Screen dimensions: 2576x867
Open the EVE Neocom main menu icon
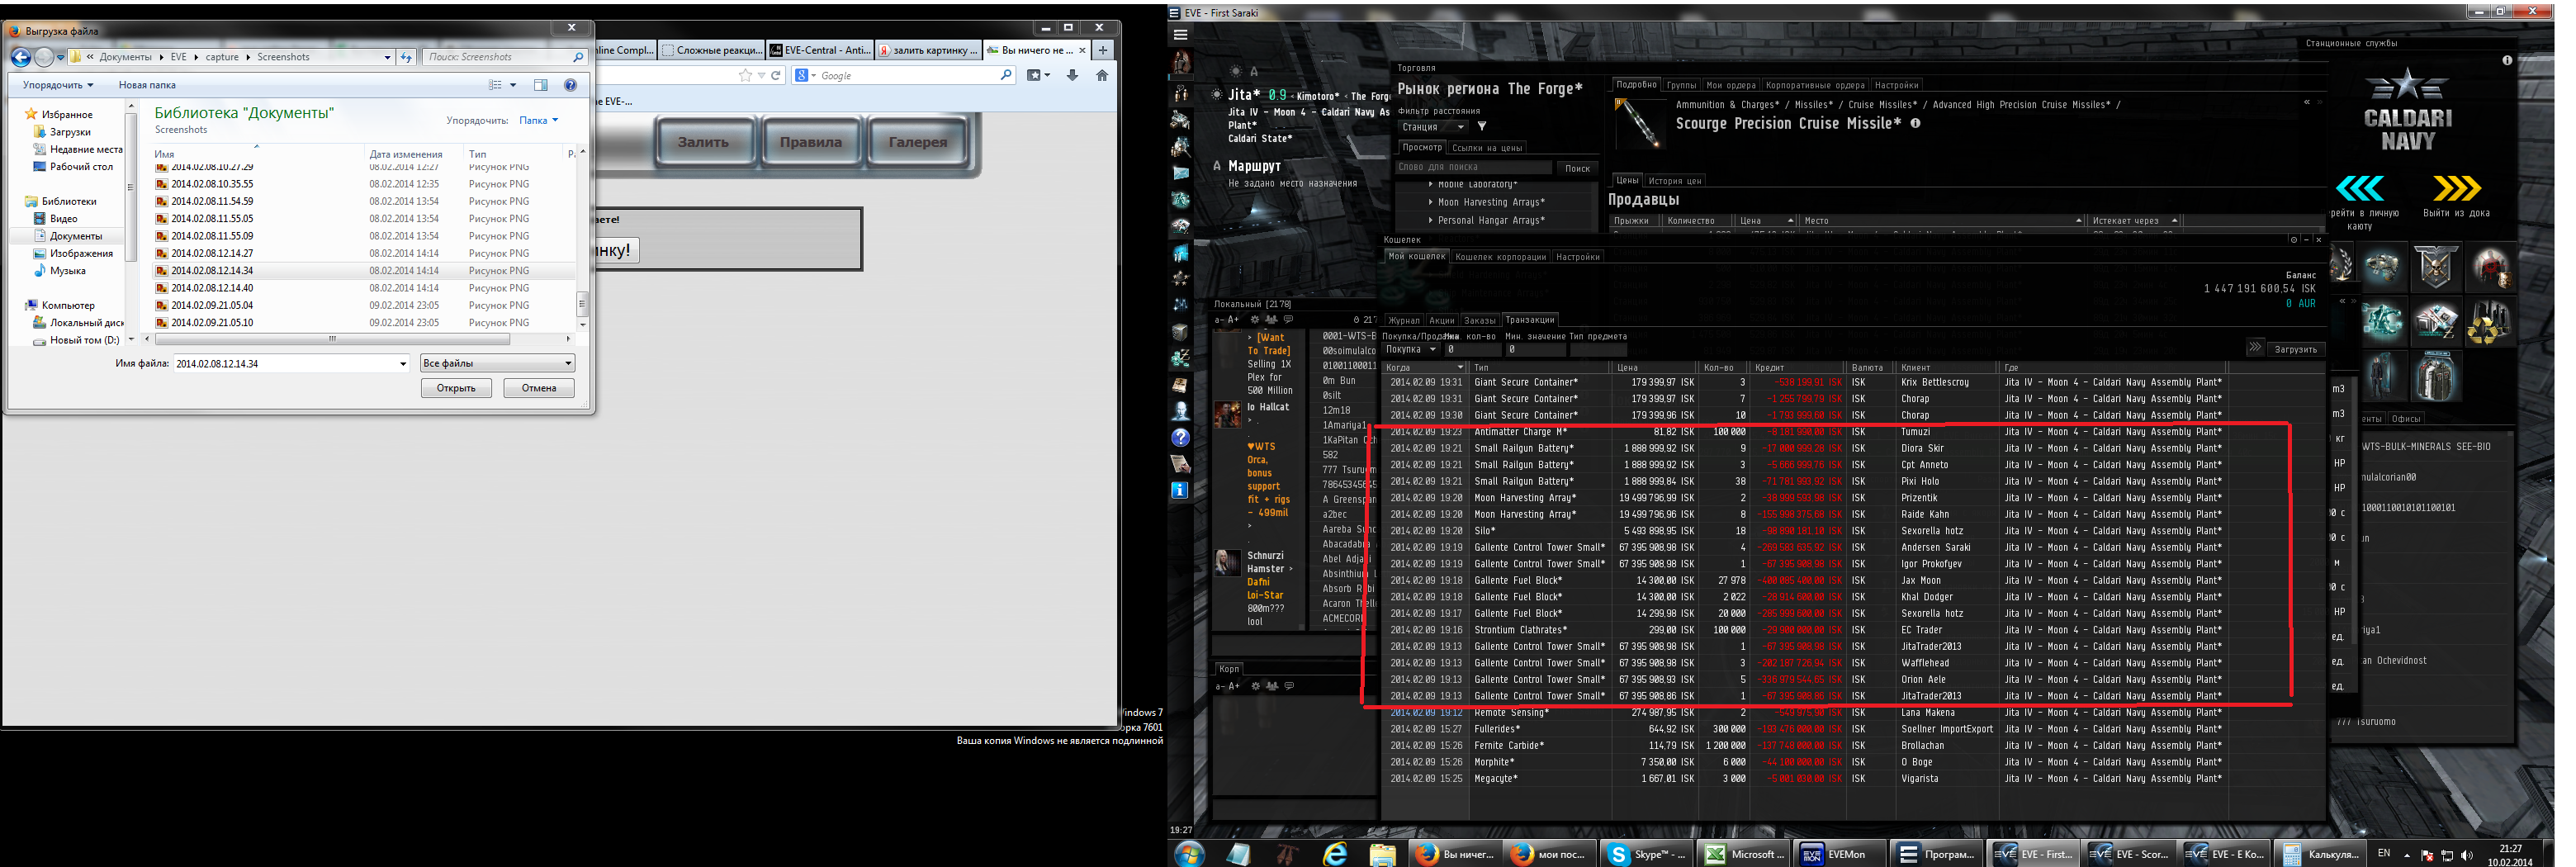coord(1180,35)
